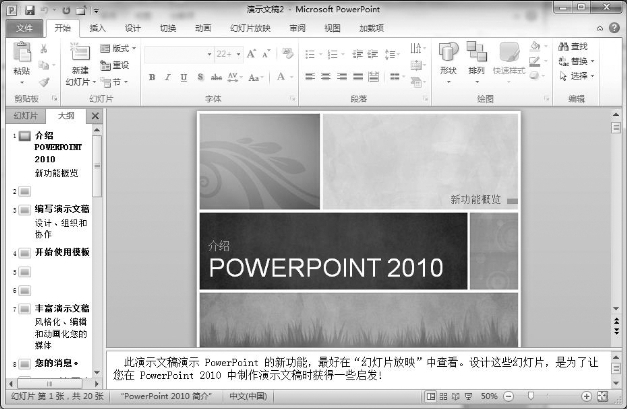The width and height of the screenshot is (627, 409).
Task: Toggle Center text alignment
Action: (x=326, y=76)
